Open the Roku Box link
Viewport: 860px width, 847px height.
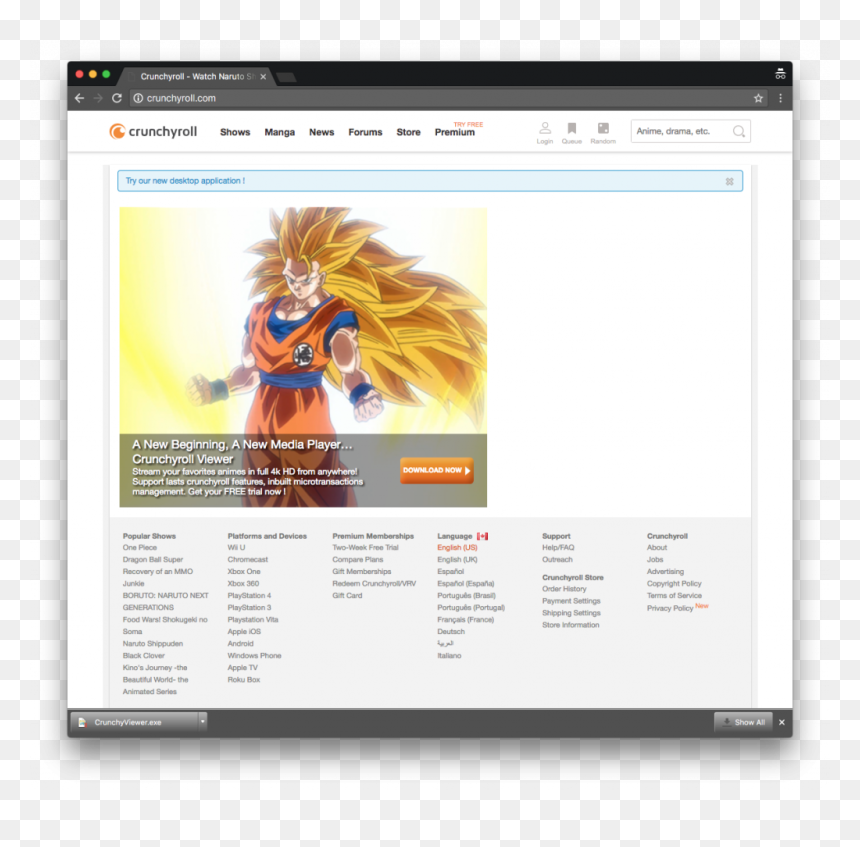click(x=244, y=680)
